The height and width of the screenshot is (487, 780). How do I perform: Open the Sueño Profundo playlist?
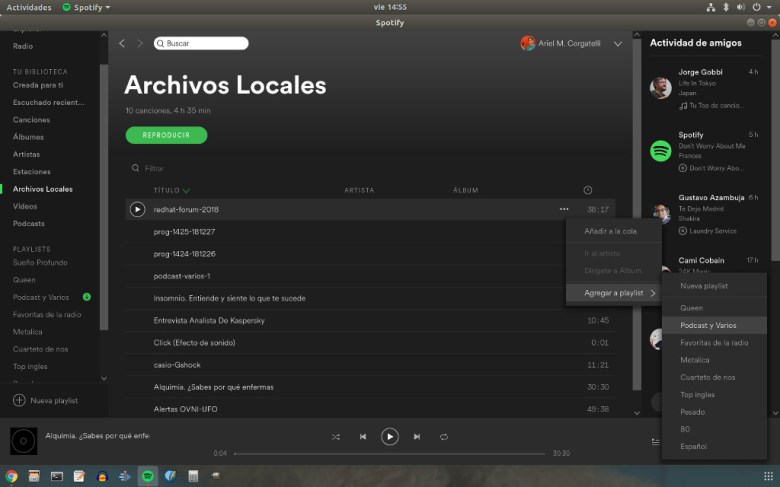[40, 263]
